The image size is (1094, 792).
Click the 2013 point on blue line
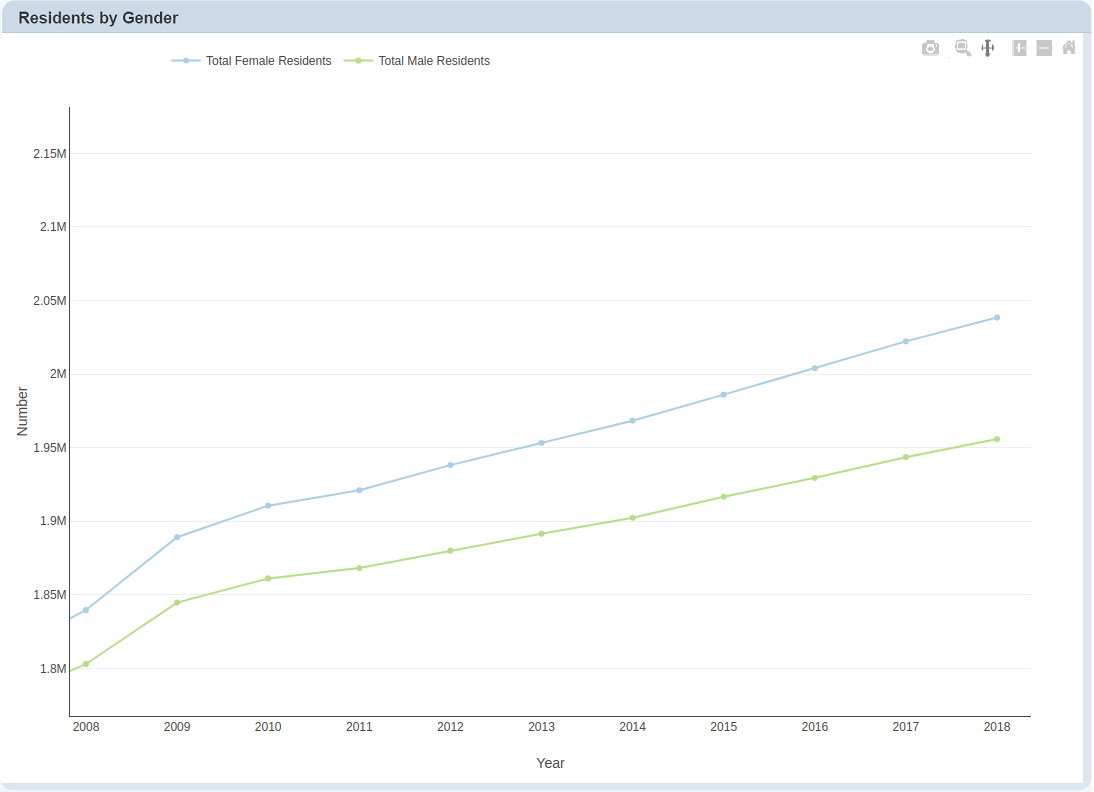click(542, 443)
